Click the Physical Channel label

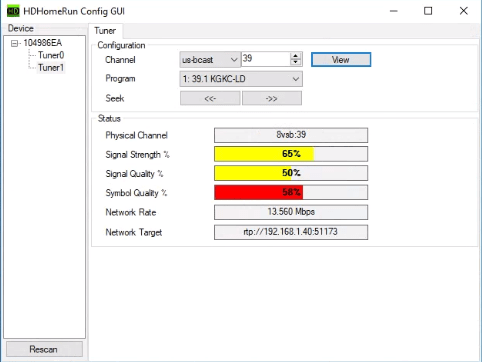136,135
